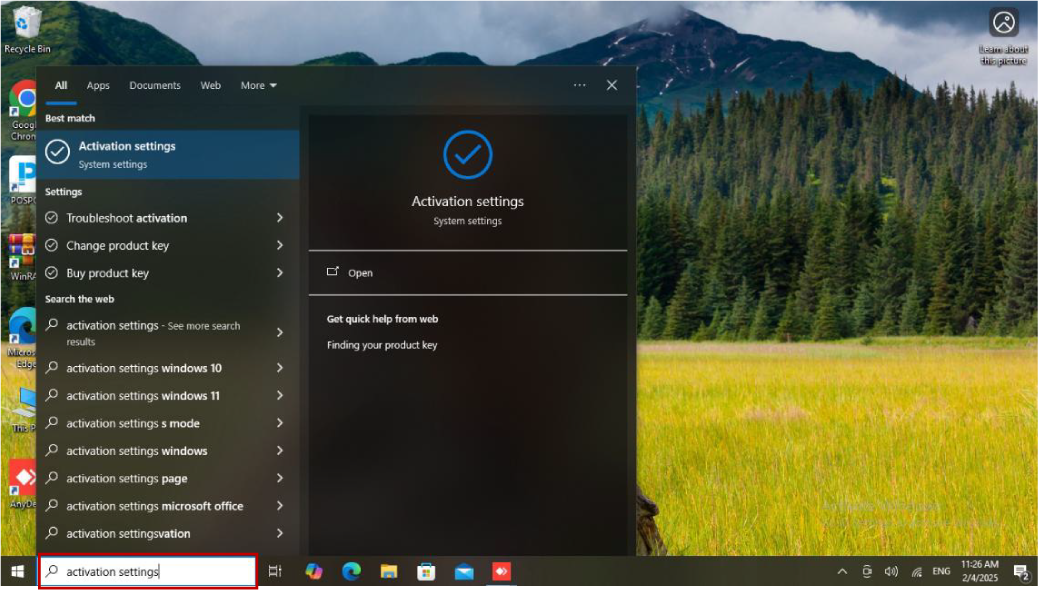Click the Windows Start button
Image resolution: width=1038 pixels, height=590 pixels.
[17, 572]
